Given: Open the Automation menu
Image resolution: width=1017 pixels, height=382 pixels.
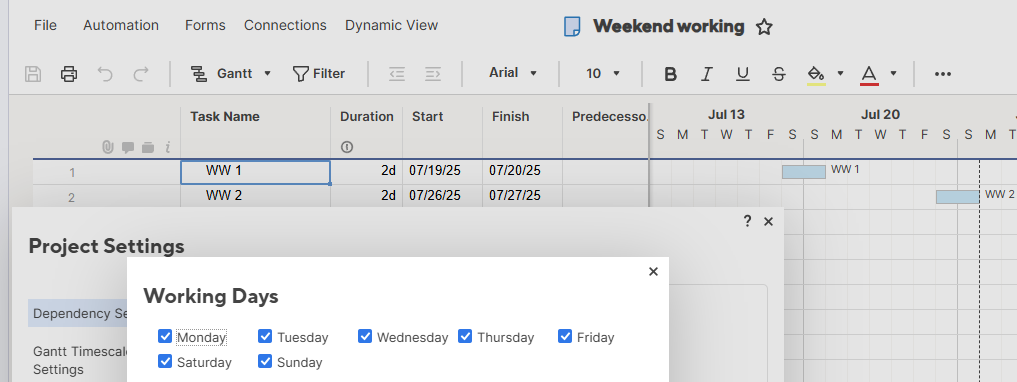Looking at the screenshot, I should [121, 25].
